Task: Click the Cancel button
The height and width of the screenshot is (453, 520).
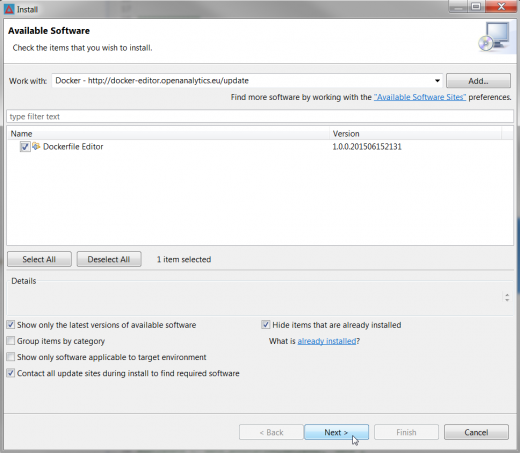Action: tap(476, 432)
